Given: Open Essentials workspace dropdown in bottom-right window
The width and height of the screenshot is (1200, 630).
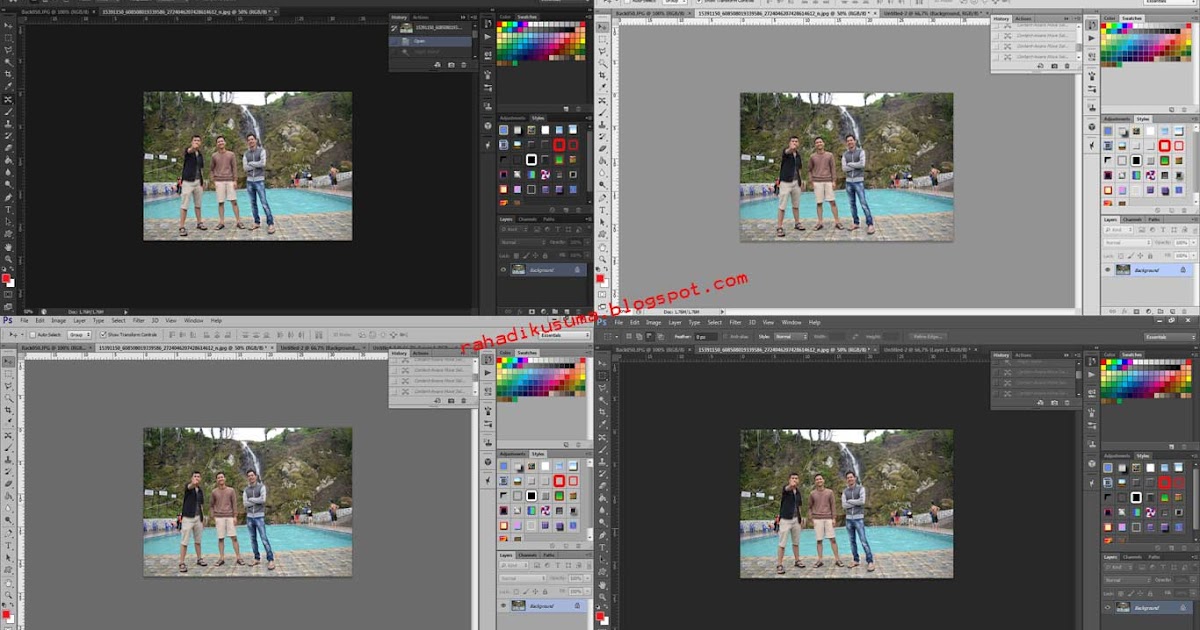Looking at the screenshot, I should coord(1170,337).
